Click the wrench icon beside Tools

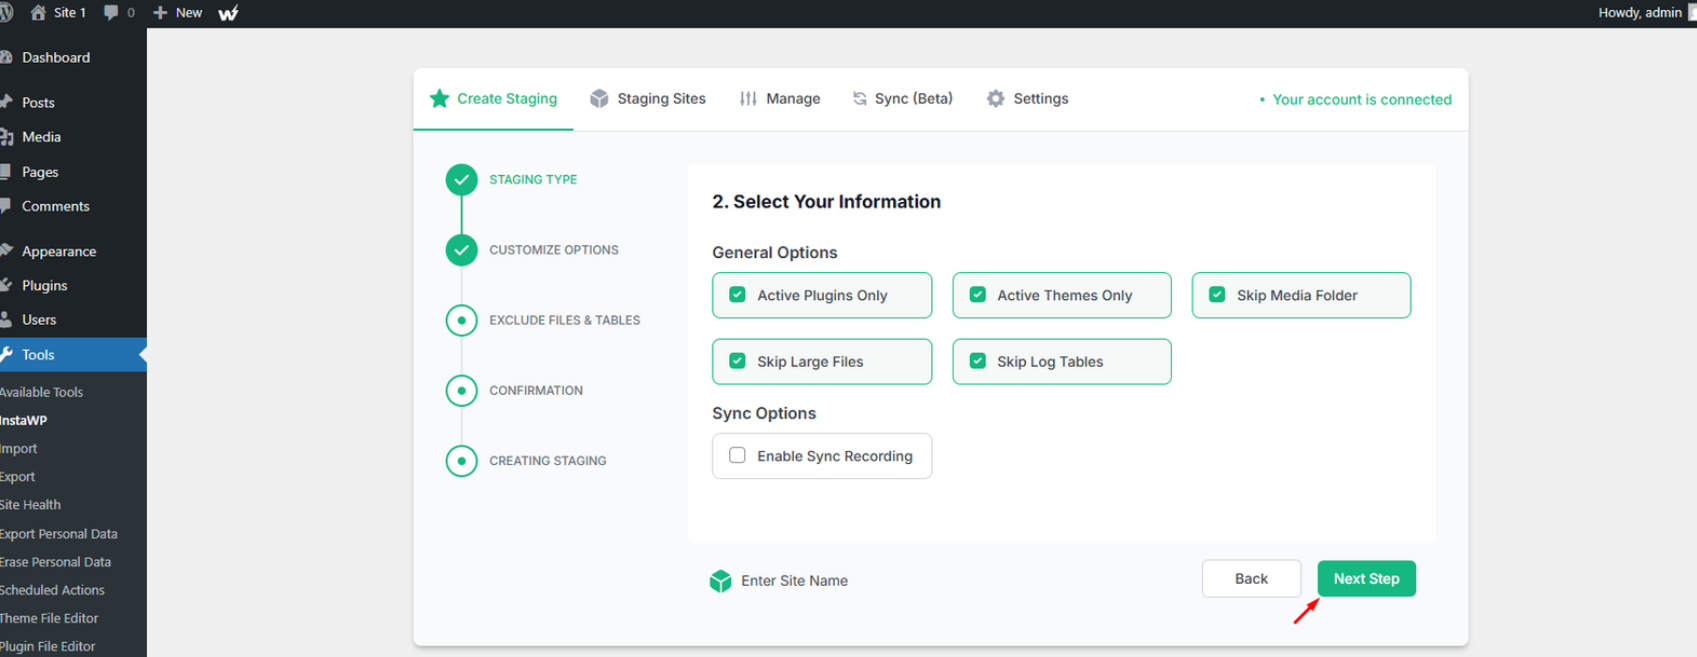[x=6, y=354]
